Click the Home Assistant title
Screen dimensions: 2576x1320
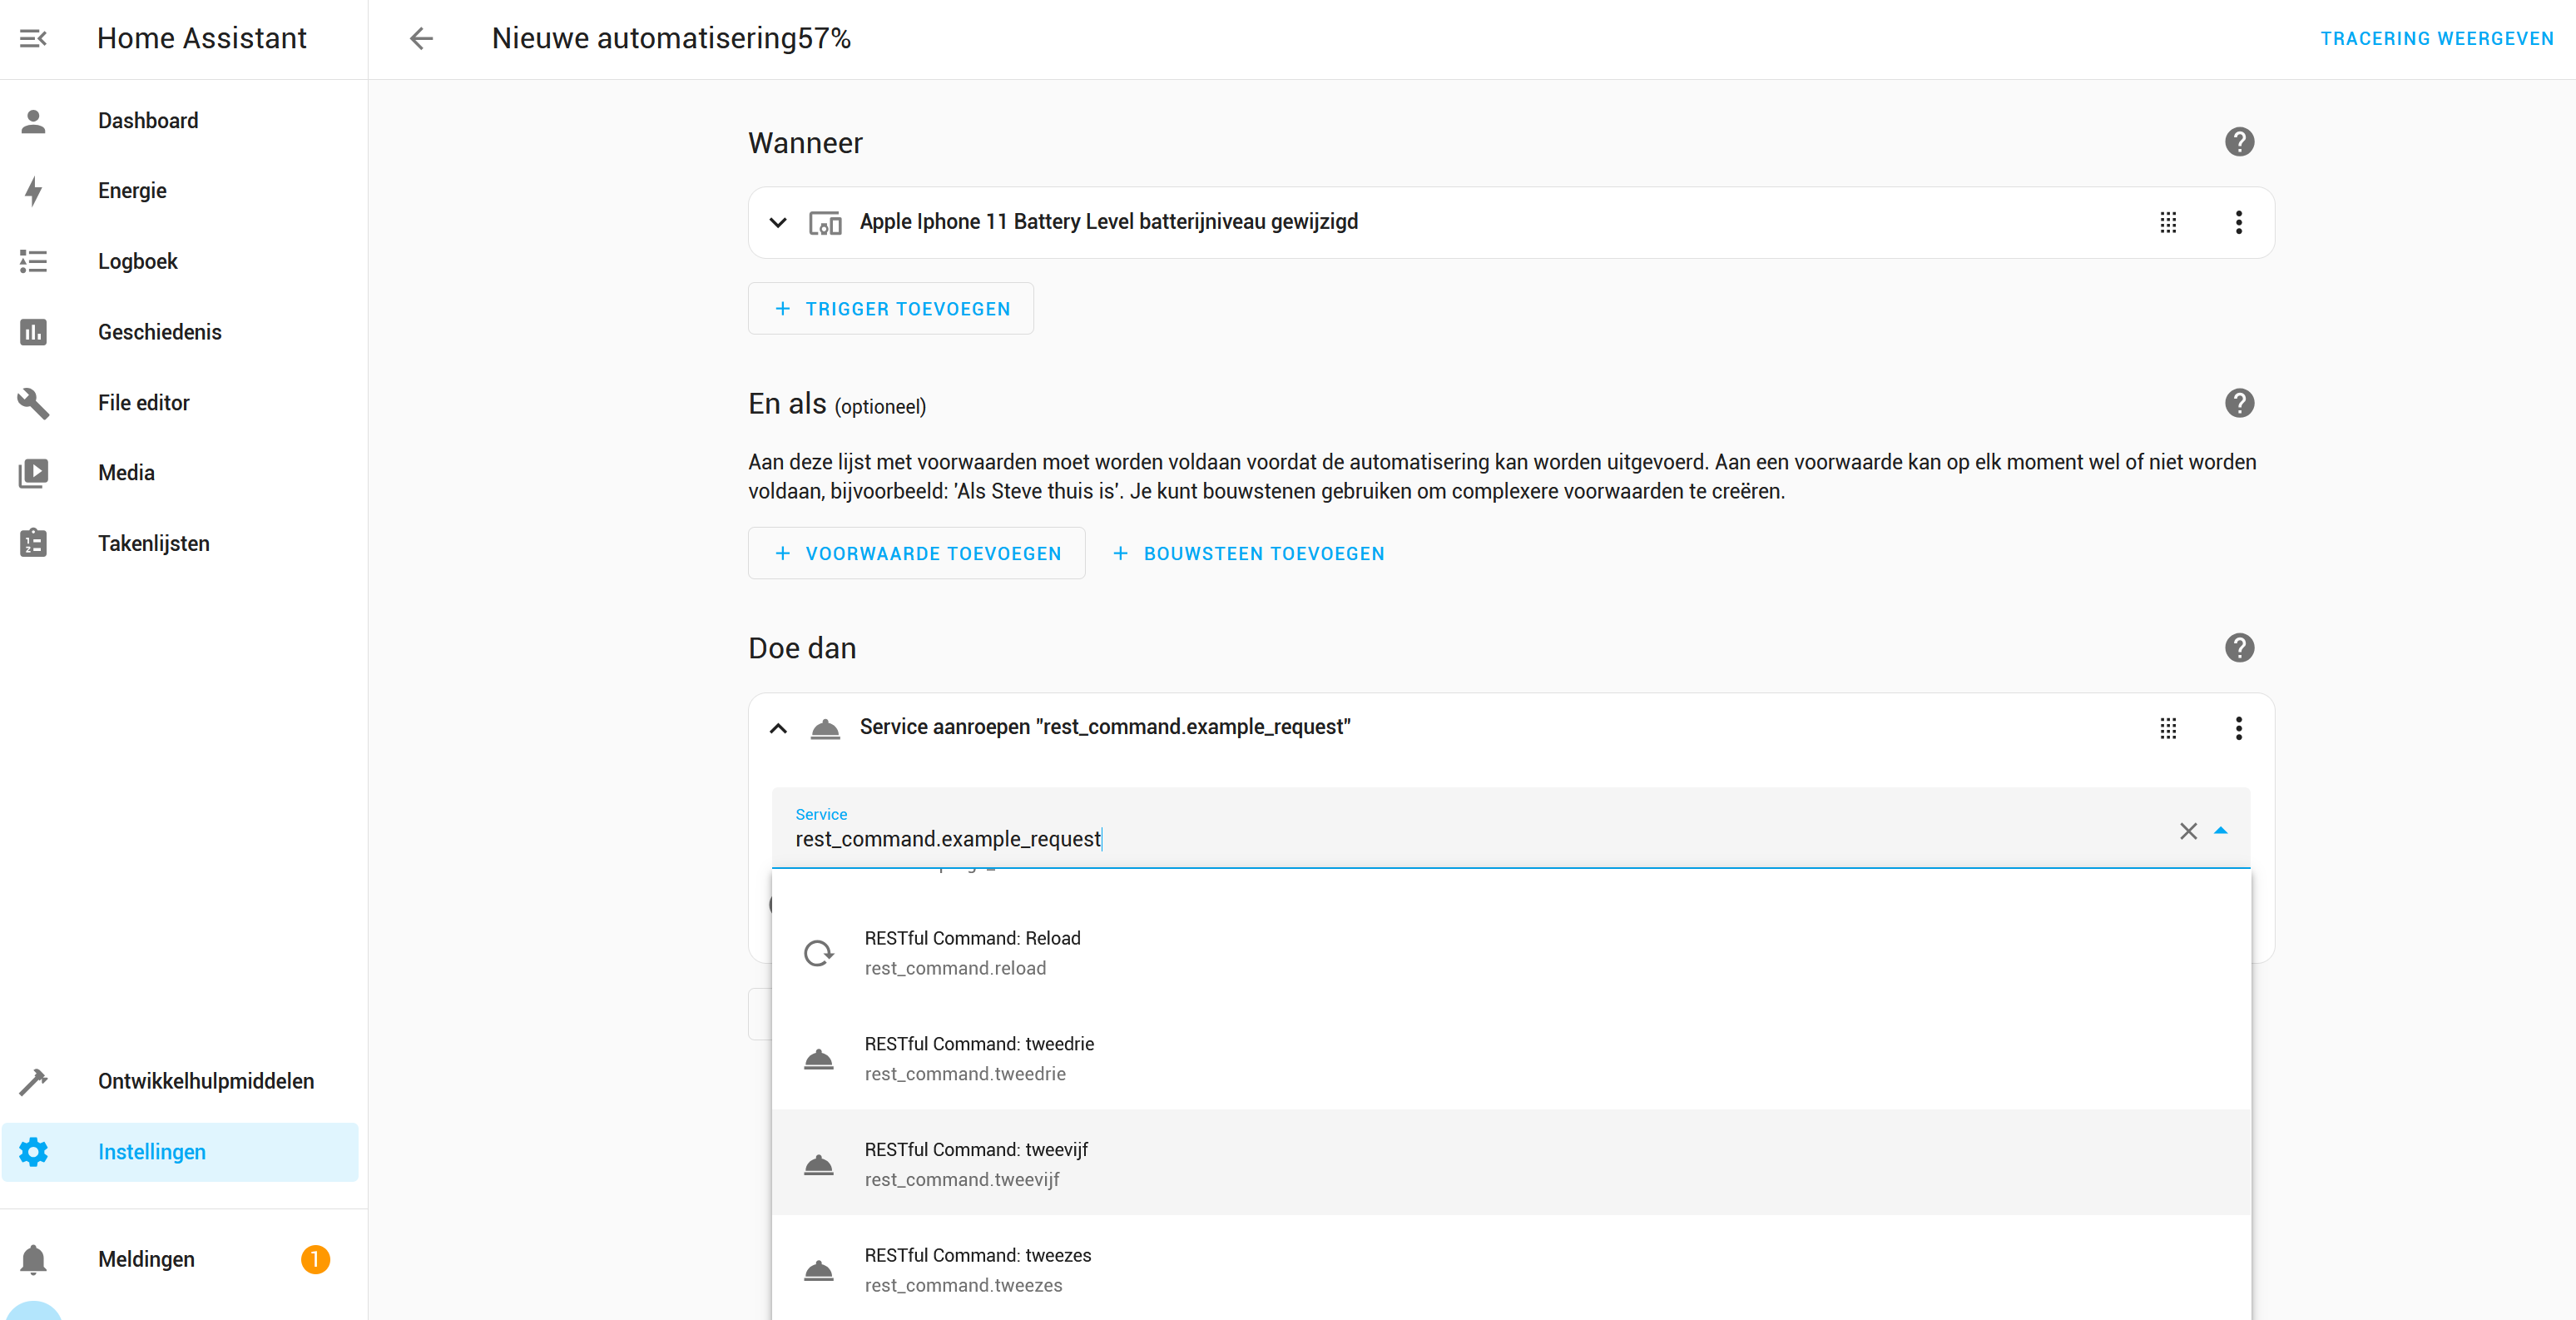pyautogui.click(x=202, y=38)
